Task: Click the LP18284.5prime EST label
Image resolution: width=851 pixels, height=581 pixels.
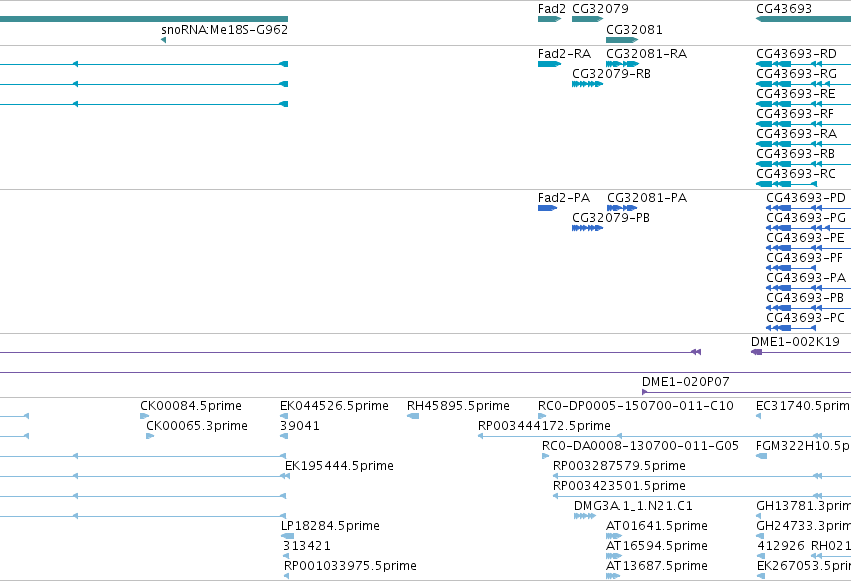Action: pyautogui.click(x=331, y=526)
